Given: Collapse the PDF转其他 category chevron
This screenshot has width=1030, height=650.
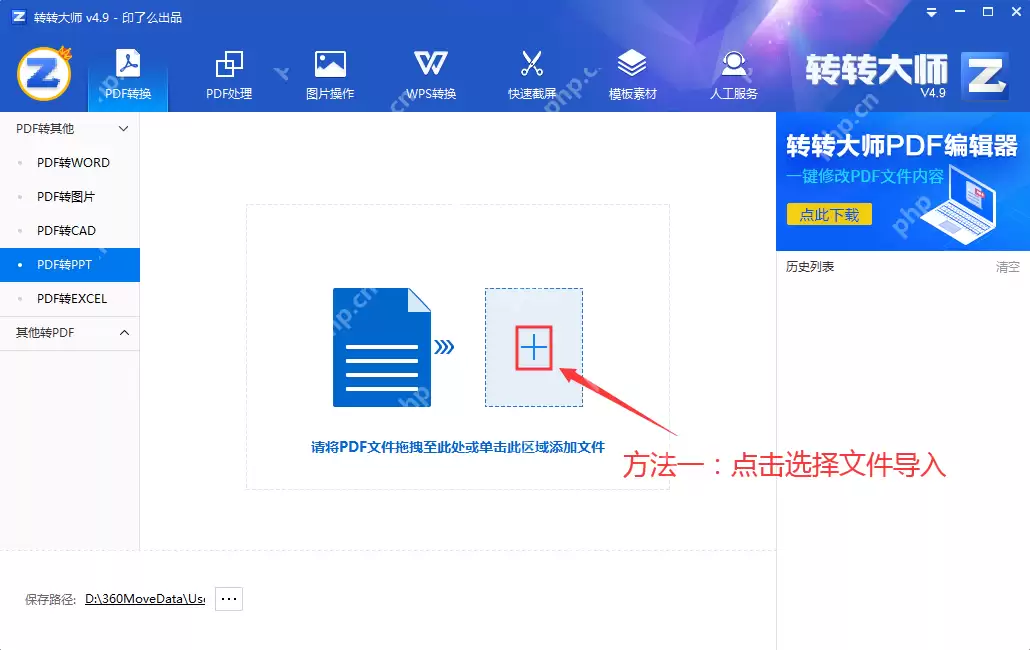Looking at the screenshot, I should pyautogui.click(x=124, y=128).
